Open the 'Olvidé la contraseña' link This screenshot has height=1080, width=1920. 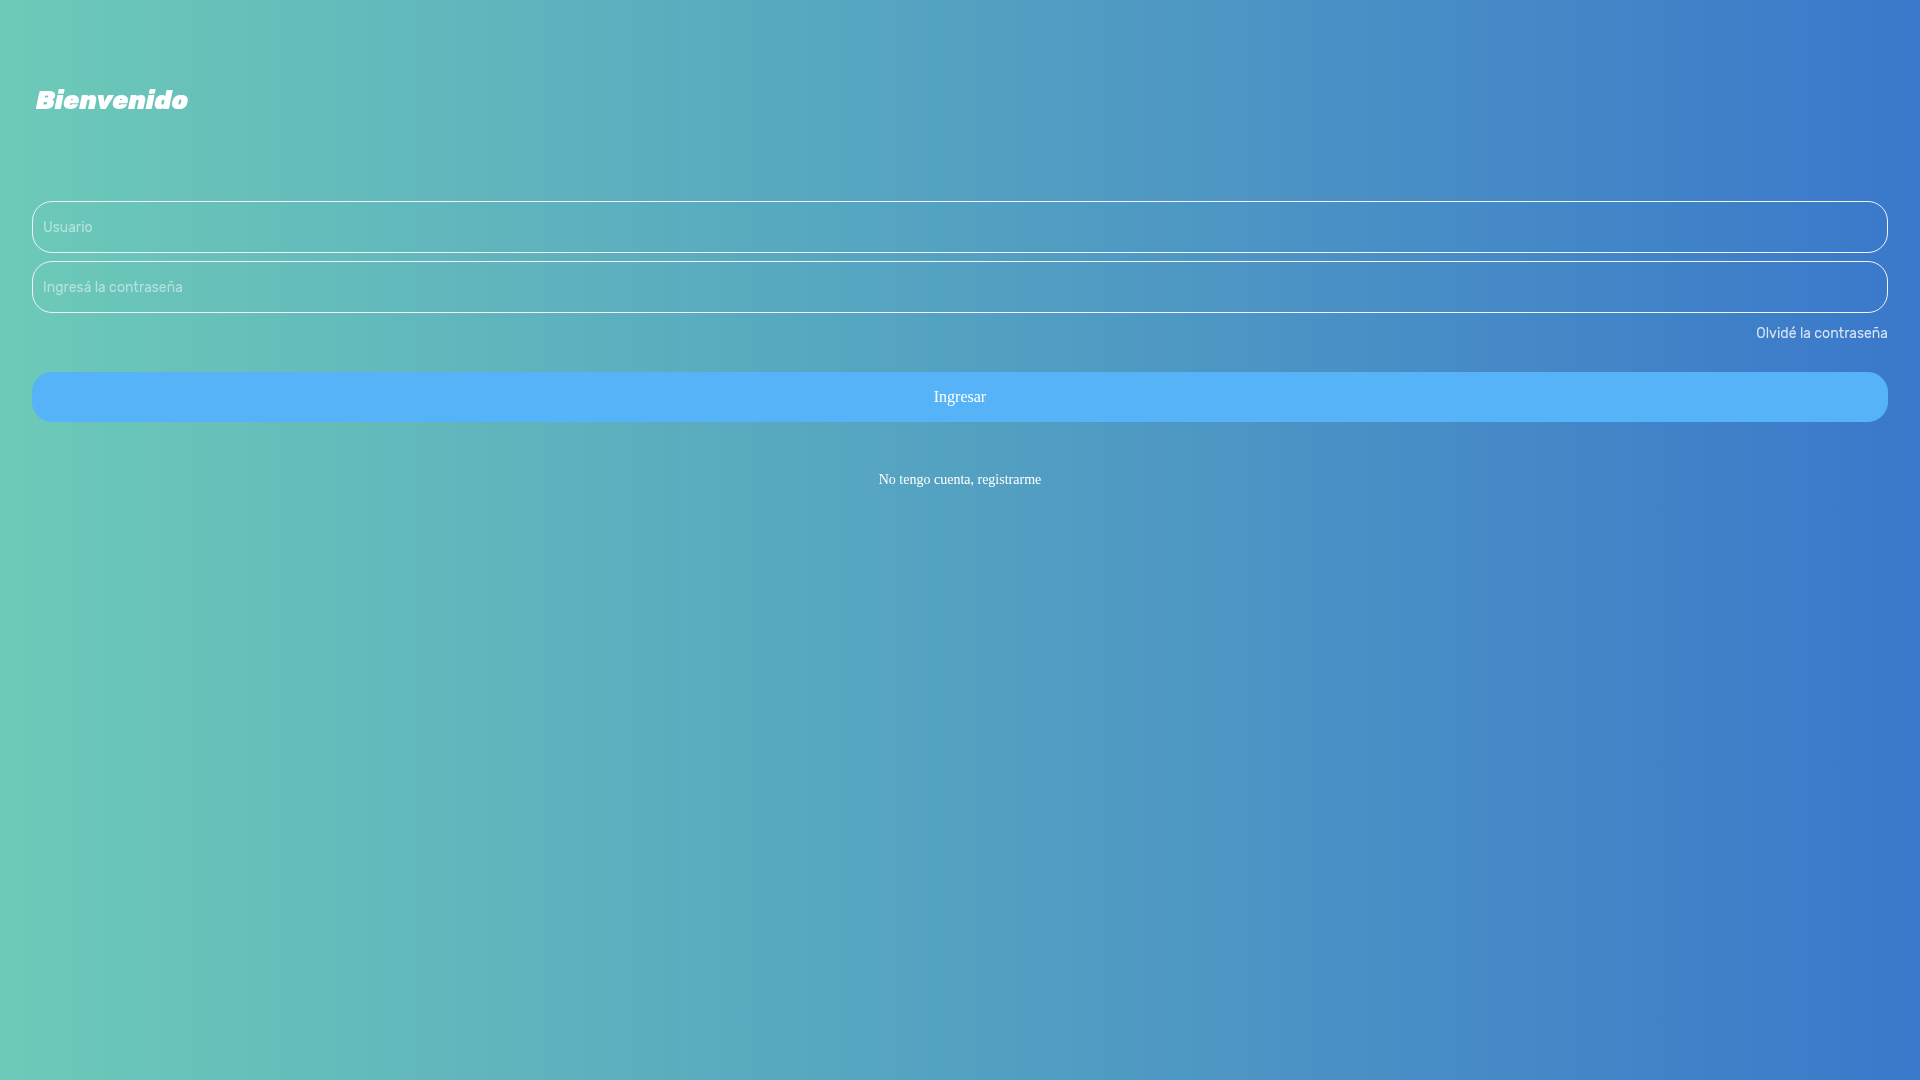point(1821,333)
